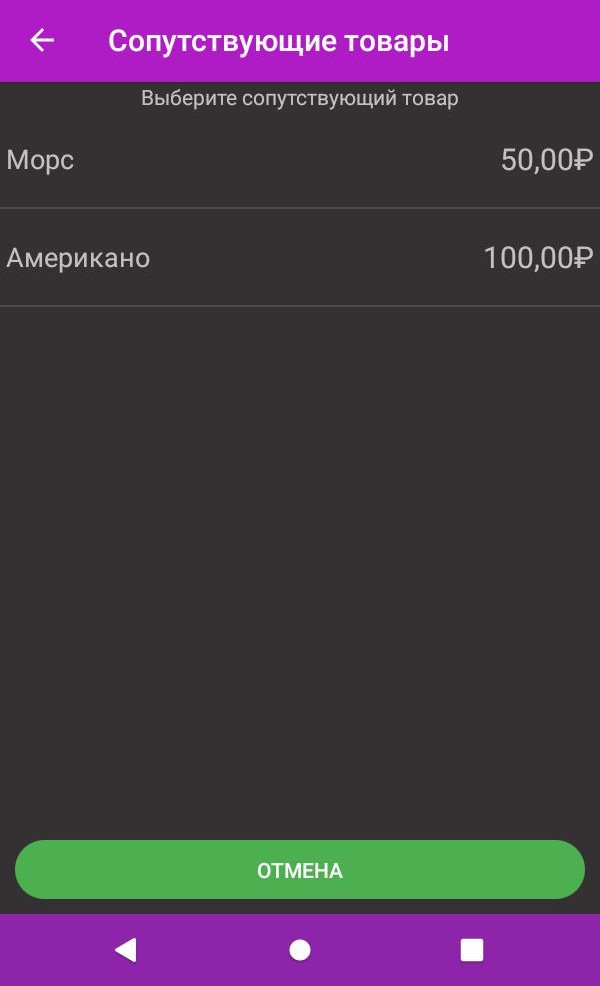Image resolution: width=600 pixels, height=986 pixels.
Task: Tap the Android home circle button
Action: click(x=300, y=950)
